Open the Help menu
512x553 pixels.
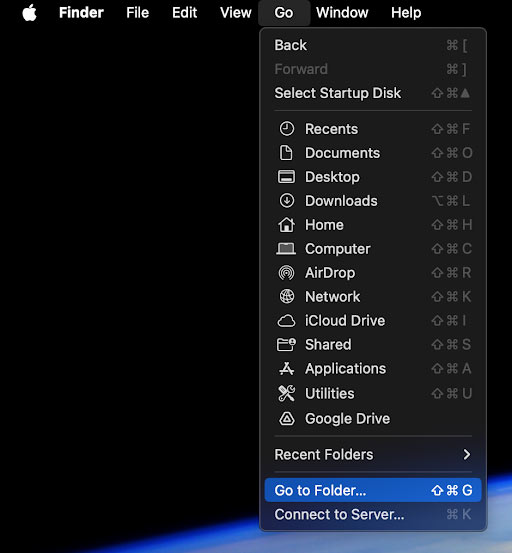[x=406, y=13]
